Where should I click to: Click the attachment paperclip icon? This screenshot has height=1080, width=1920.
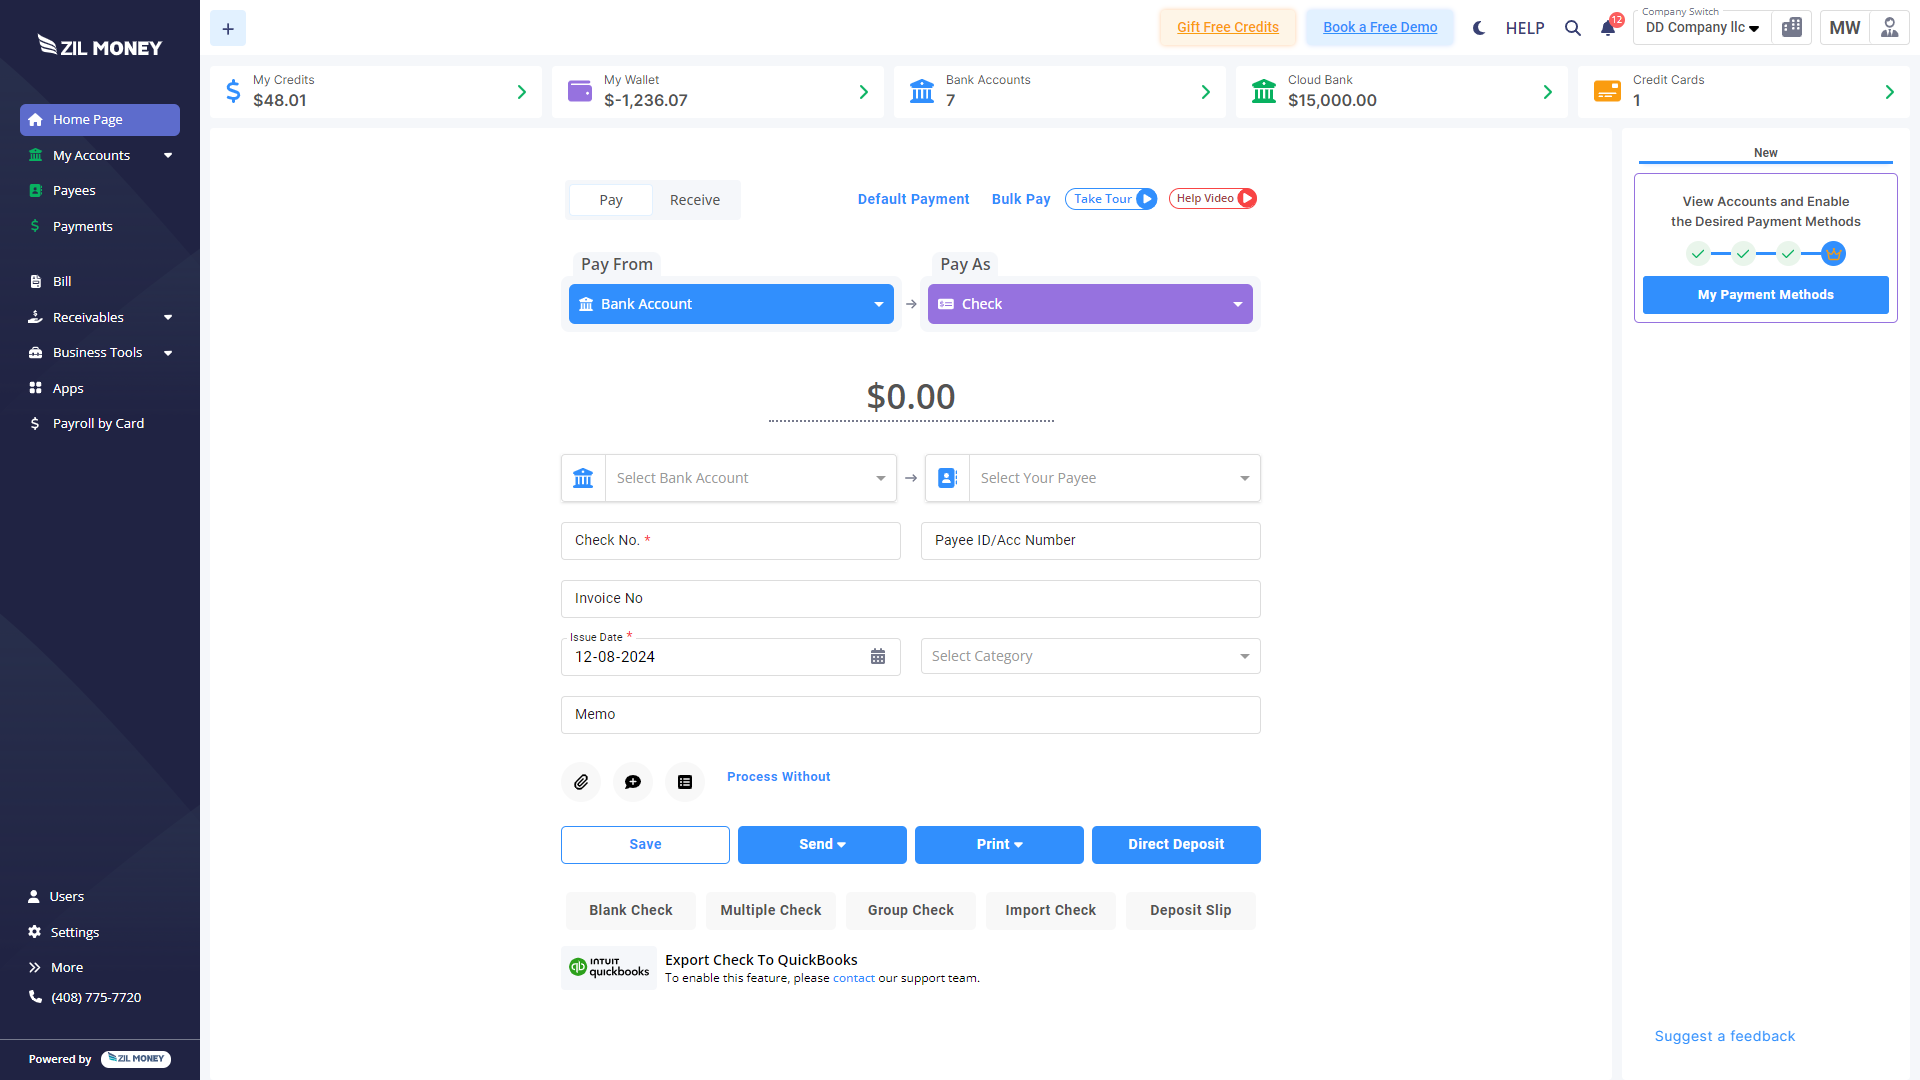581,782
